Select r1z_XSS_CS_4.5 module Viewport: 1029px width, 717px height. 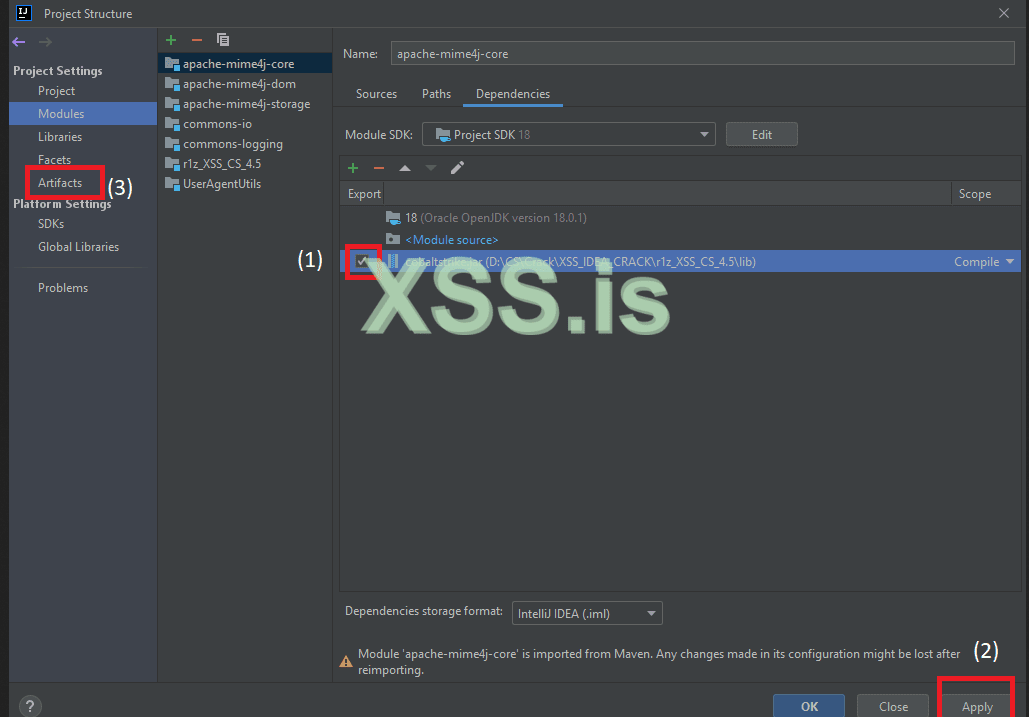[245, 163]
